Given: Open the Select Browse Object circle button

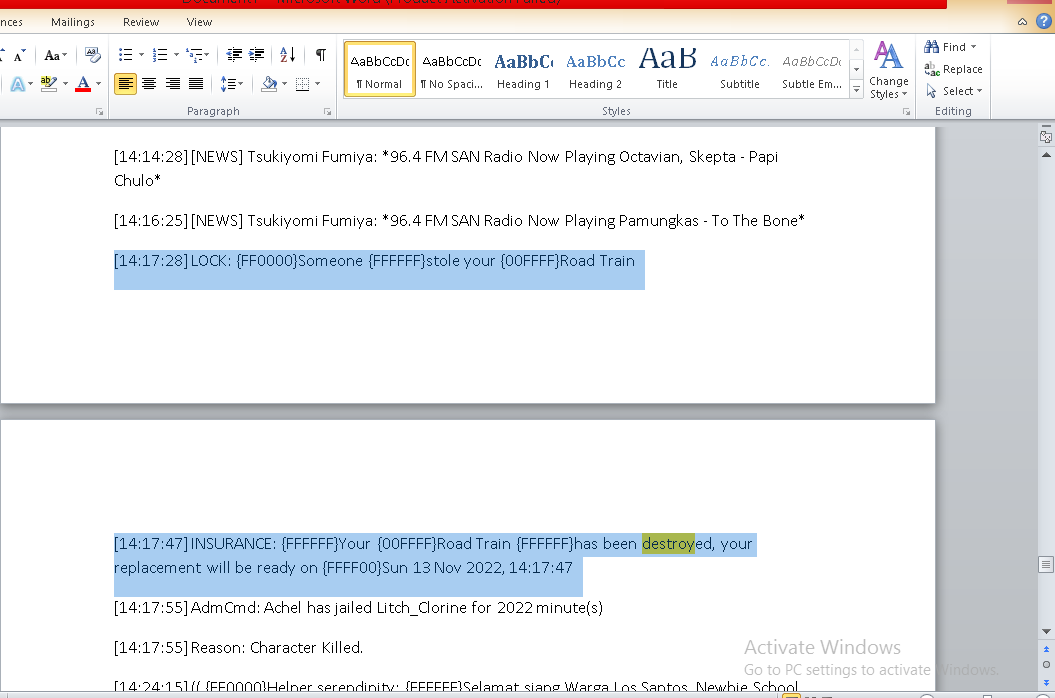Looking at the screenshot, I should point(1046,665).
